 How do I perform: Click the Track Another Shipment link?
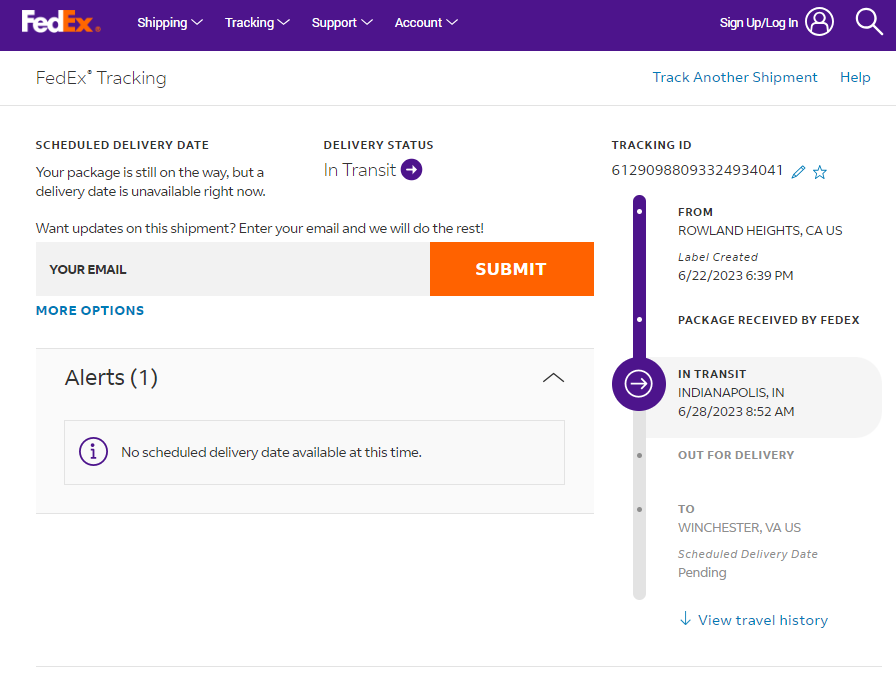(735, 77)
